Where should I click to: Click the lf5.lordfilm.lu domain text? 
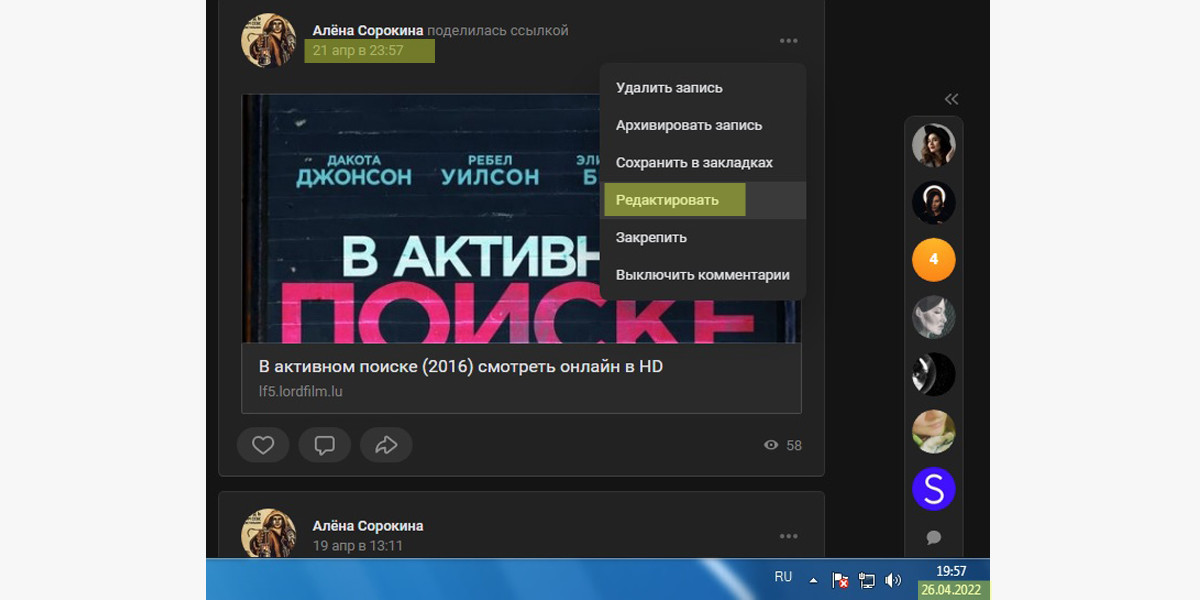pyautogui.click(x=301, y=391)
